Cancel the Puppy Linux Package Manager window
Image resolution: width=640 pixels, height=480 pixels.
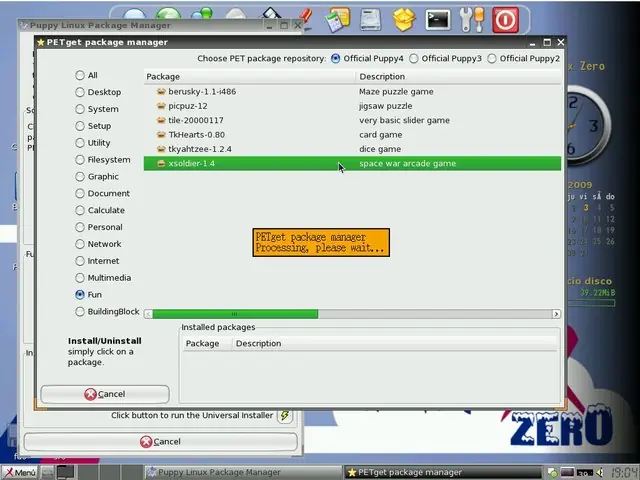click(160, 442)
